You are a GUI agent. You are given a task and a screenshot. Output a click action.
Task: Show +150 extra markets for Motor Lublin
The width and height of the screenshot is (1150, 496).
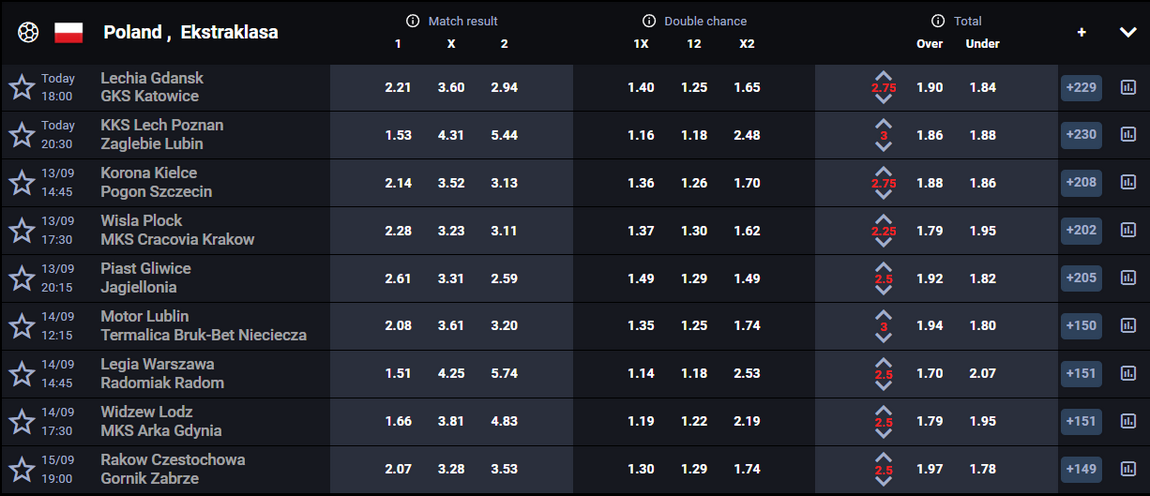pyautogui.click(x=1081, y=326)
